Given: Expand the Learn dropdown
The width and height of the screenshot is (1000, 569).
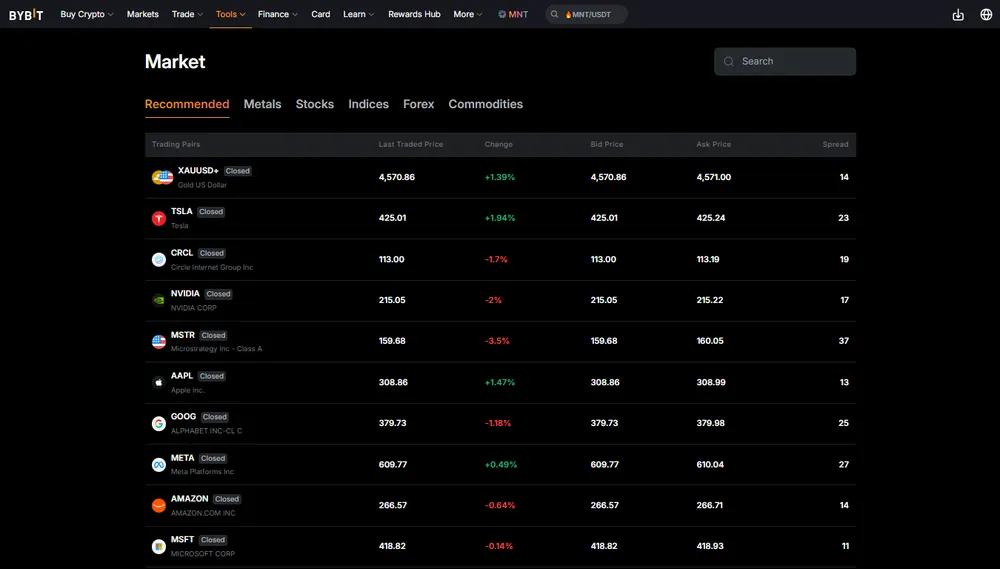Looking at the screenshot, I should [x=358, y=14].
